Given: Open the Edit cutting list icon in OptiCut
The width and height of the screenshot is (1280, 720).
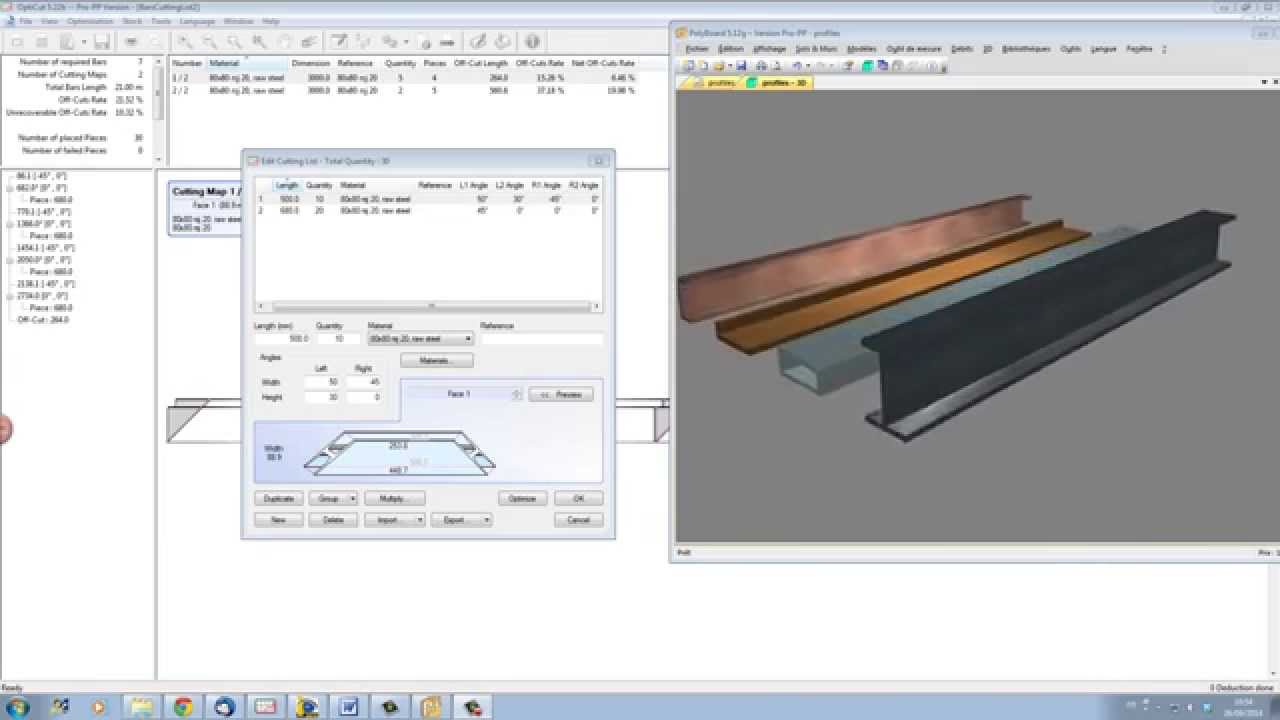Looking at the screenshot, I should [x=340, y=42].
